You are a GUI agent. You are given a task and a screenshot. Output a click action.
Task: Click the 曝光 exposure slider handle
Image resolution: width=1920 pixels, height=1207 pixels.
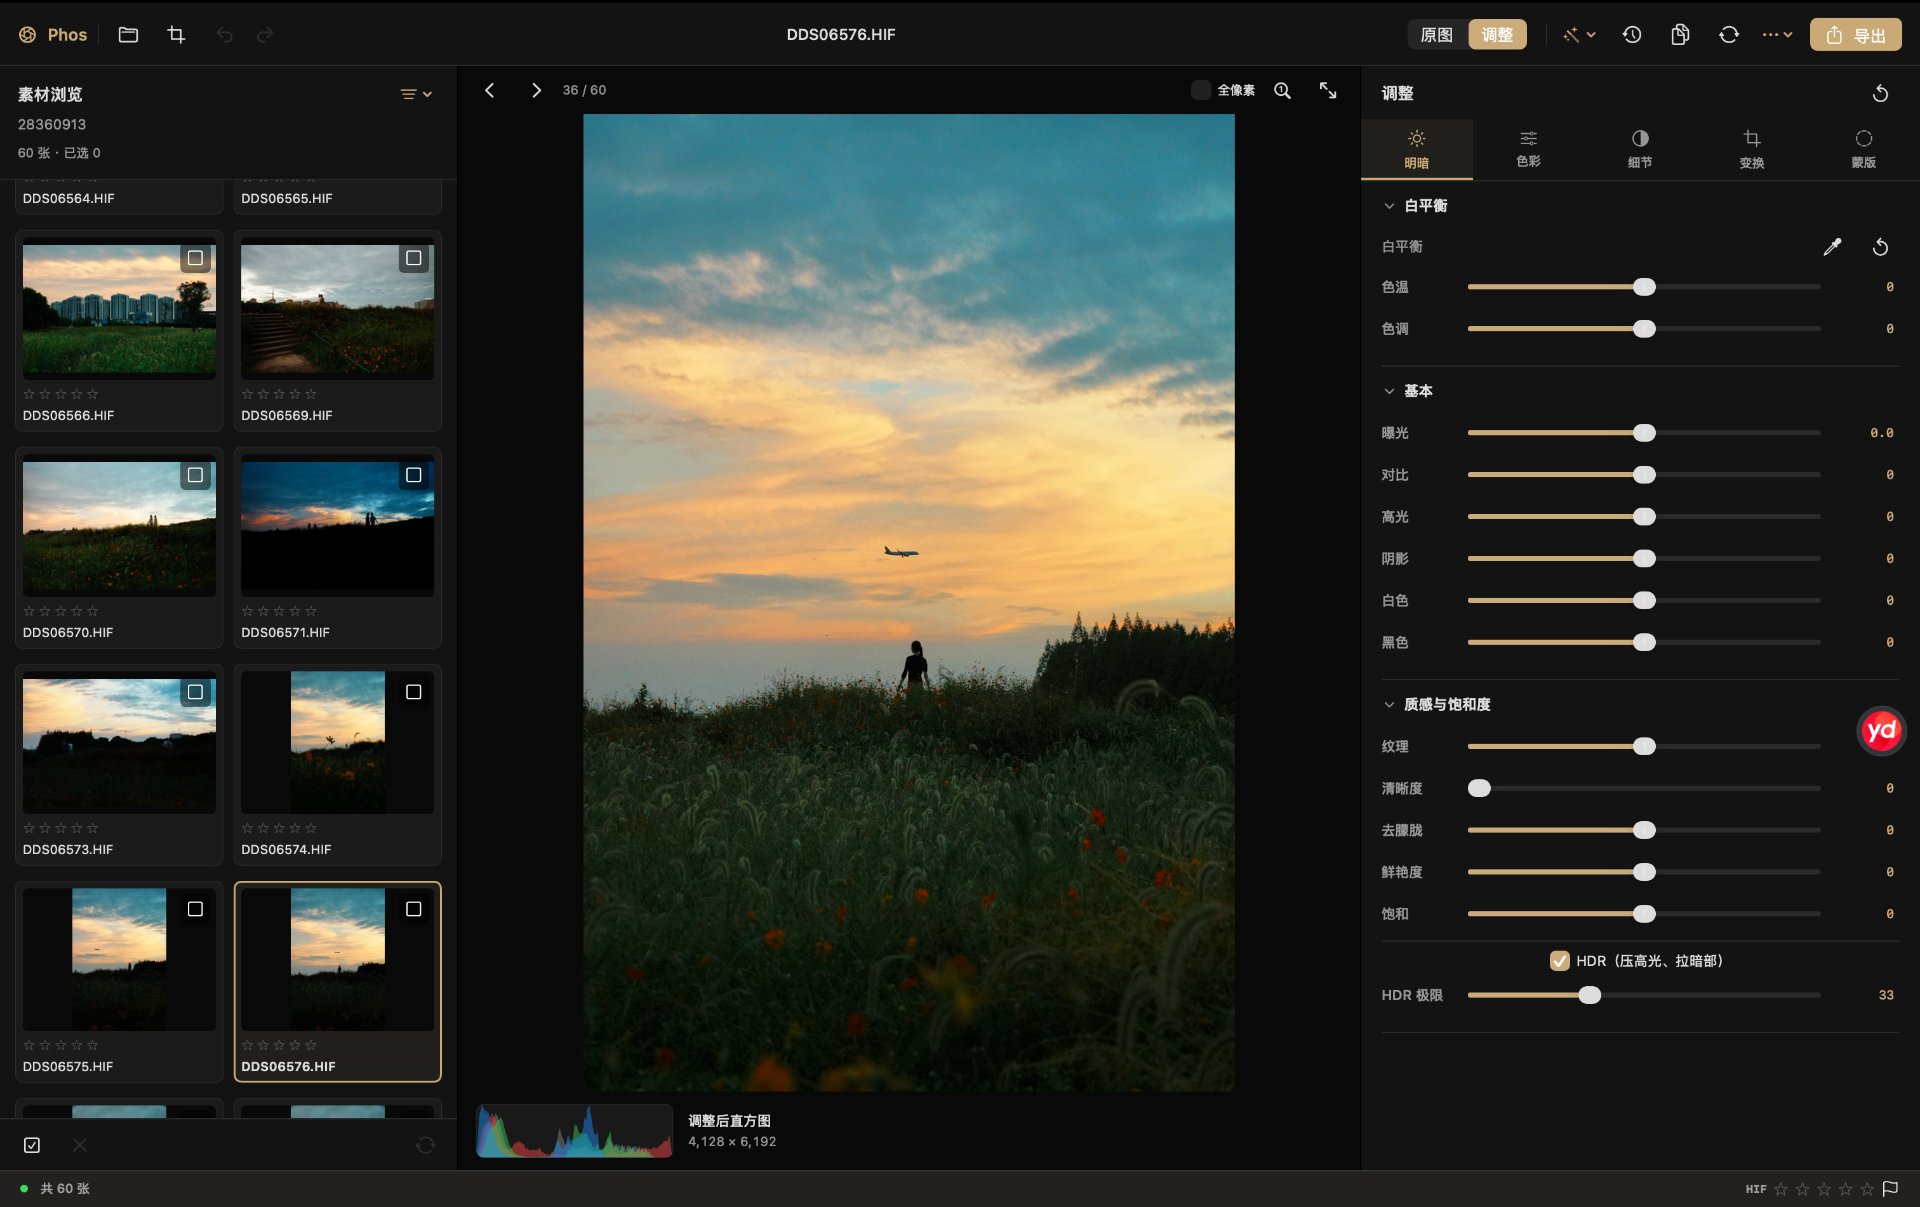(1644, 433)
